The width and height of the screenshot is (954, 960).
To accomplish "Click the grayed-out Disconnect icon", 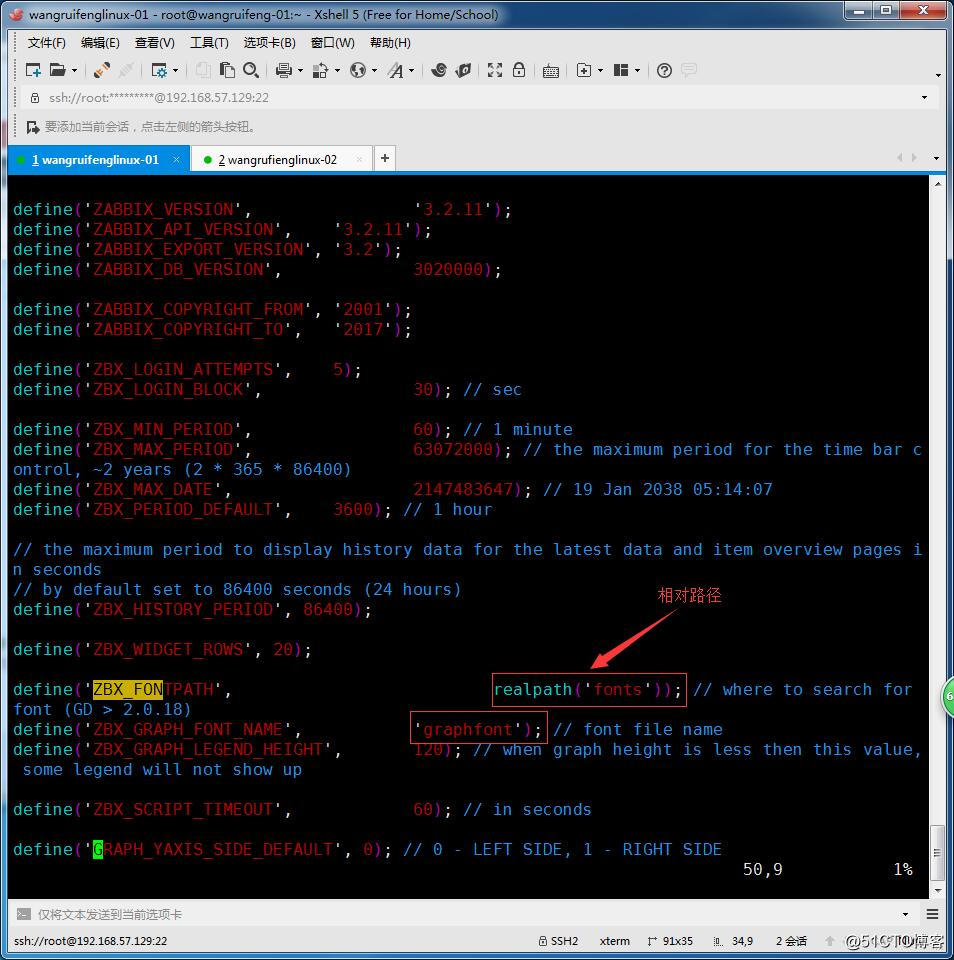I will tap(126, 70).
